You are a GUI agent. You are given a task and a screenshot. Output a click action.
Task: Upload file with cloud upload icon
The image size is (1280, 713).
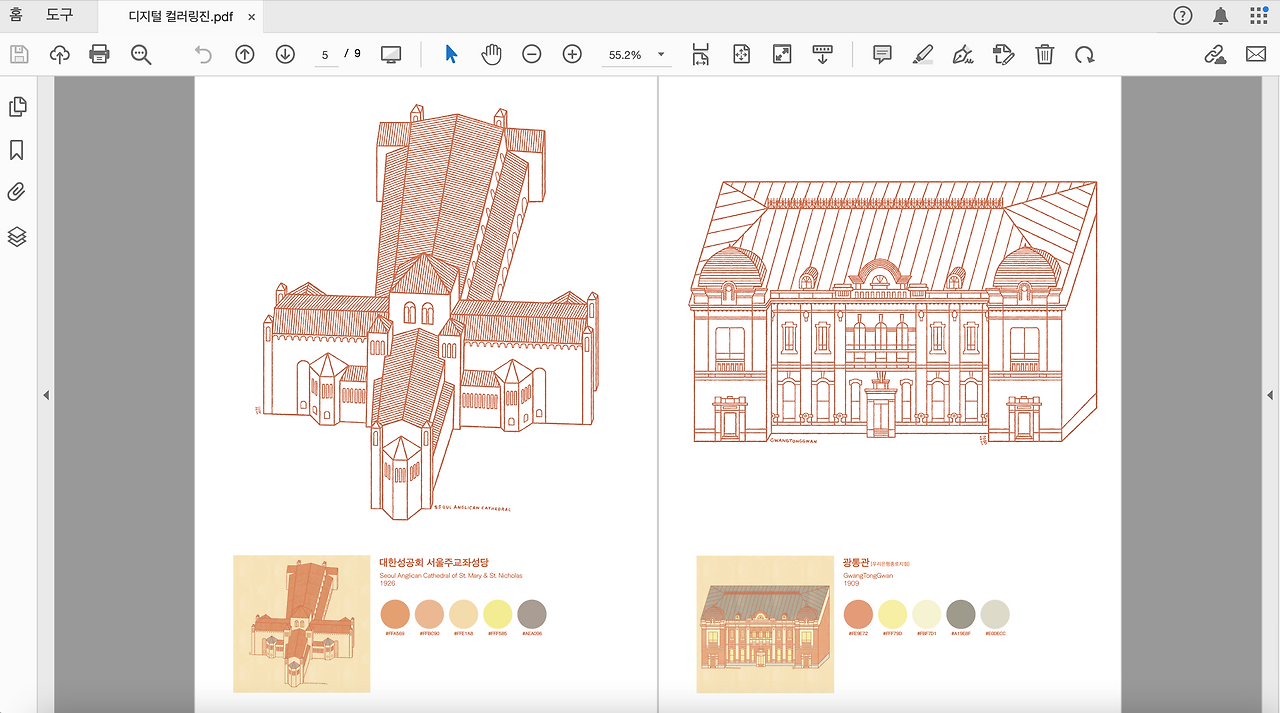click(x=60, y=54)
